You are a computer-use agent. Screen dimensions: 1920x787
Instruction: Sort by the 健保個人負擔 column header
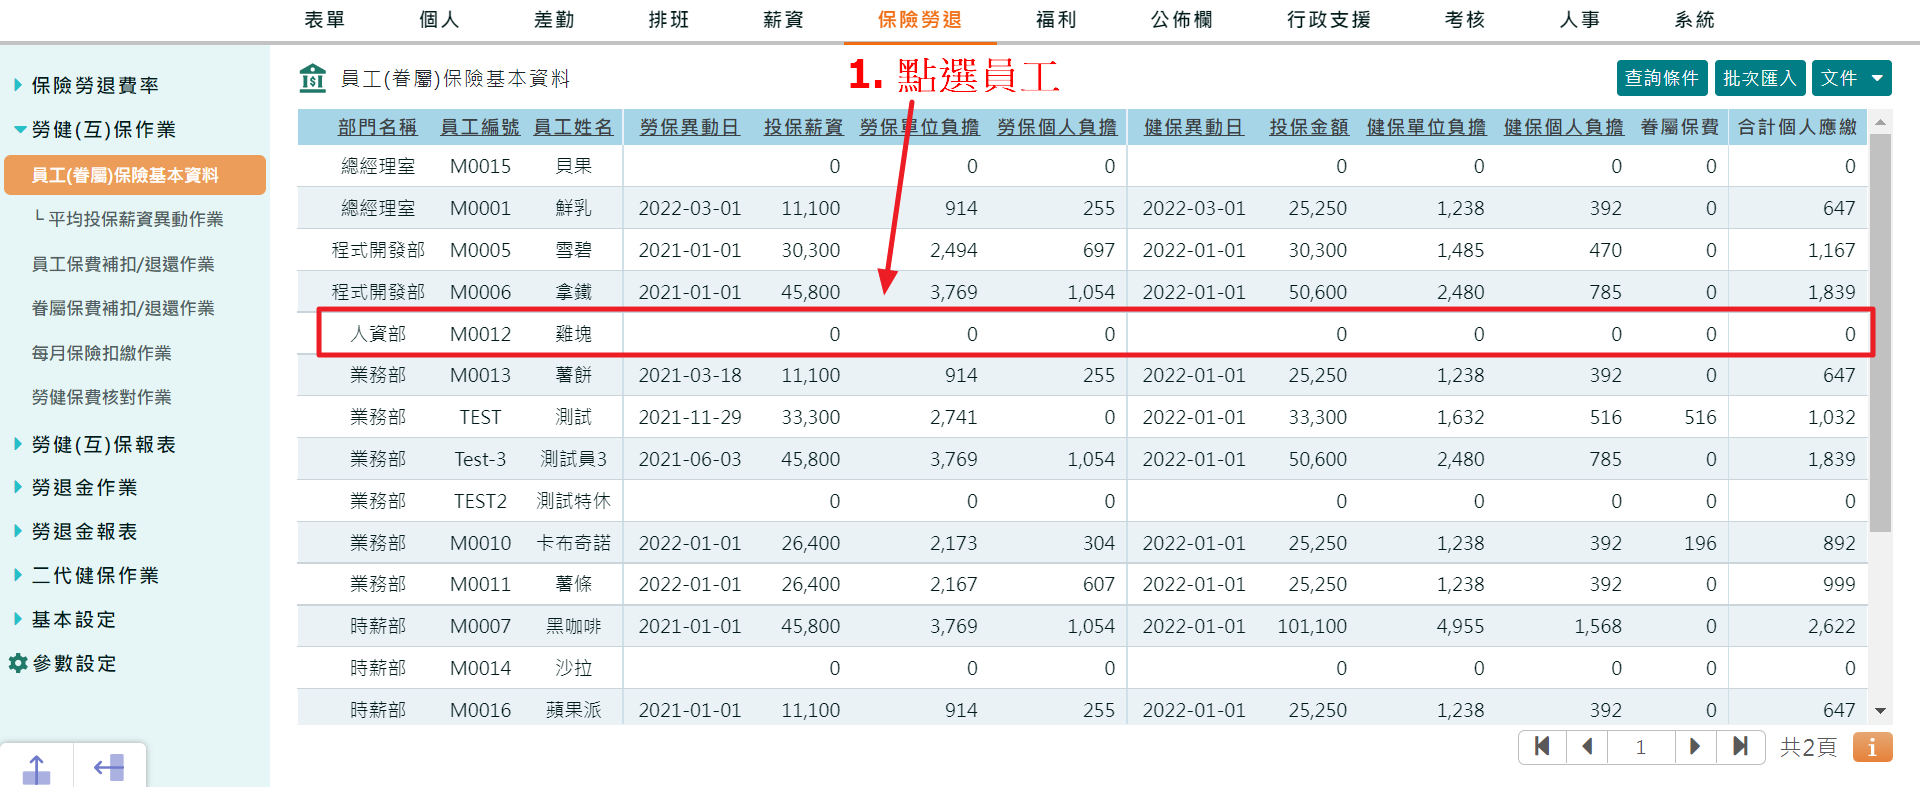pos(1564,127)
